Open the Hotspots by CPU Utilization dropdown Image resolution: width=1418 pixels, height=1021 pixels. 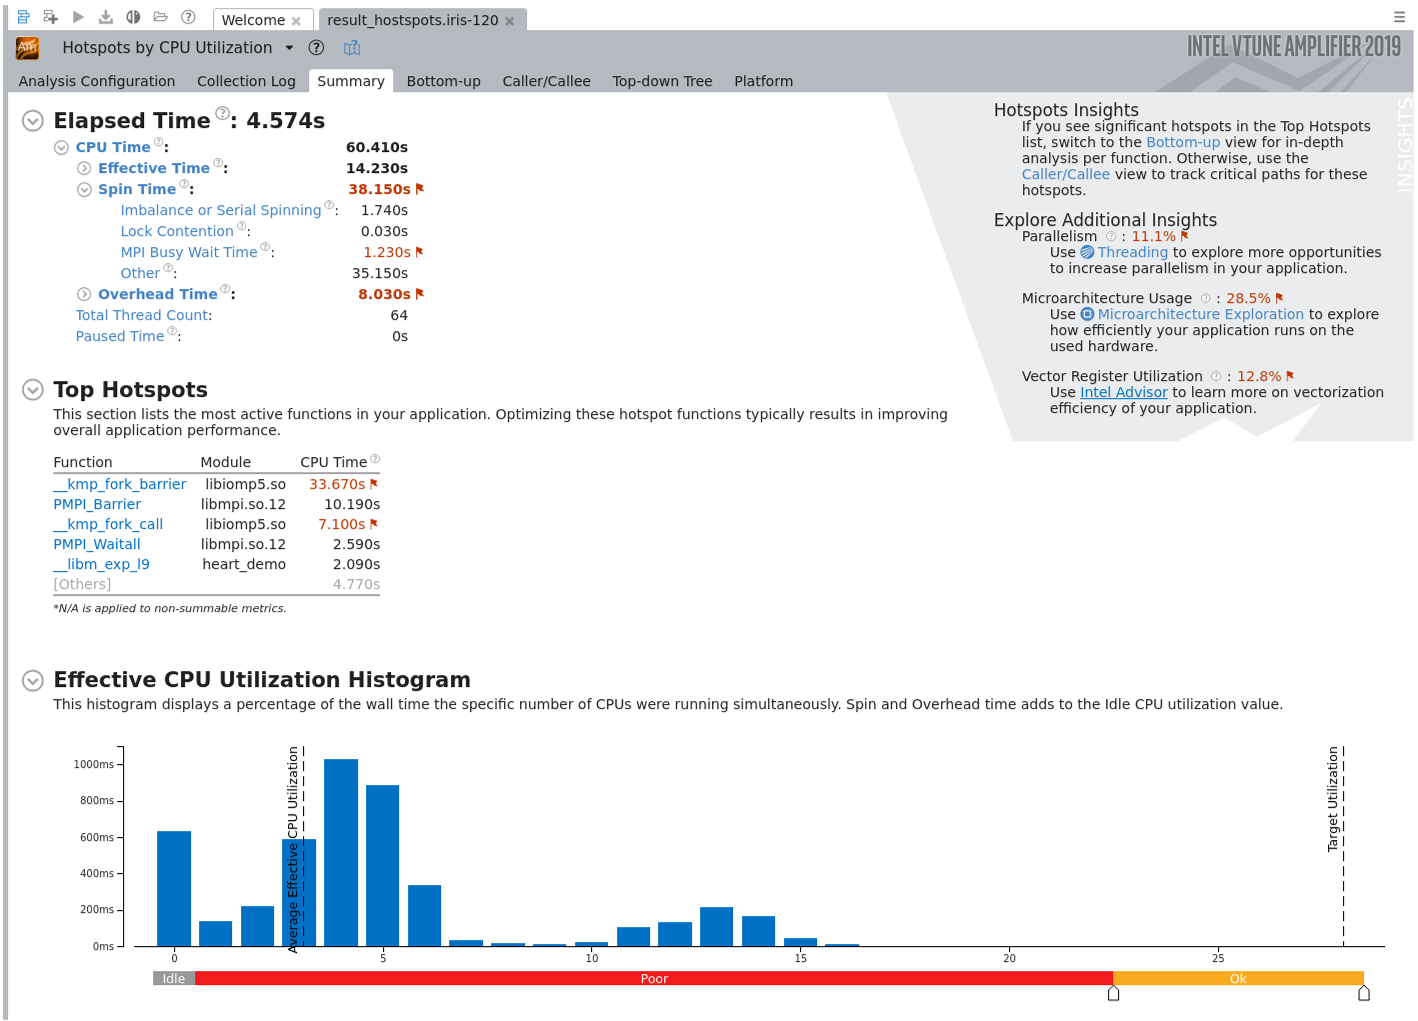pyautogui.click(x=289, y=48)
